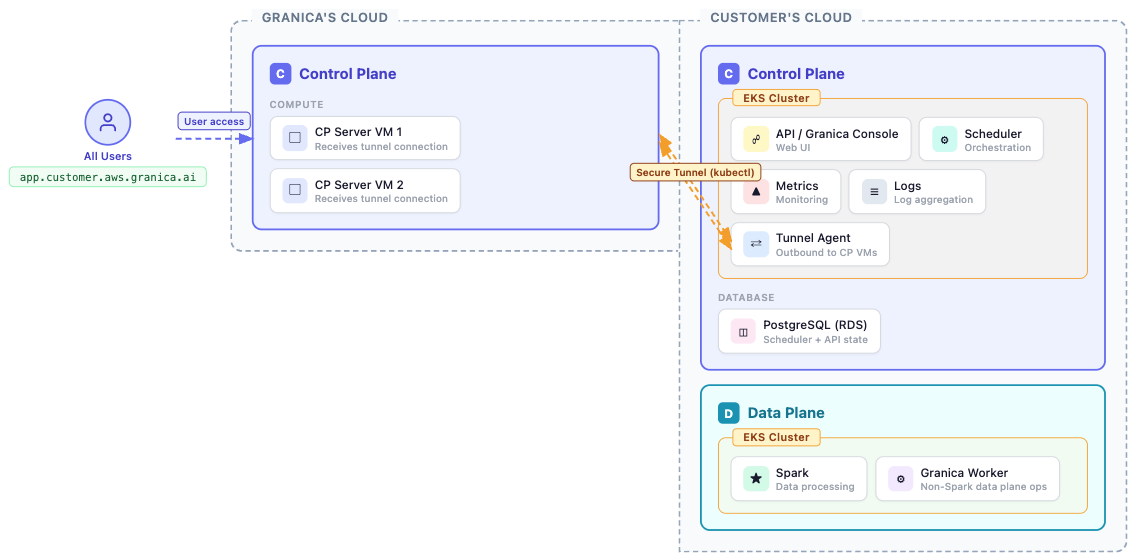
Task: Click the GRANICA'S CLOUD heading
Action: tap(324, 17)
